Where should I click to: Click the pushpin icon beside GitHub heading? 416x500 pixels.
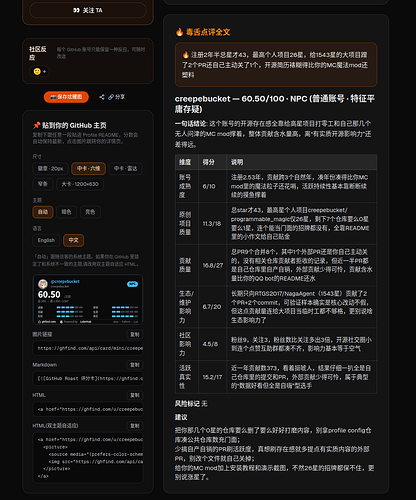36,125
